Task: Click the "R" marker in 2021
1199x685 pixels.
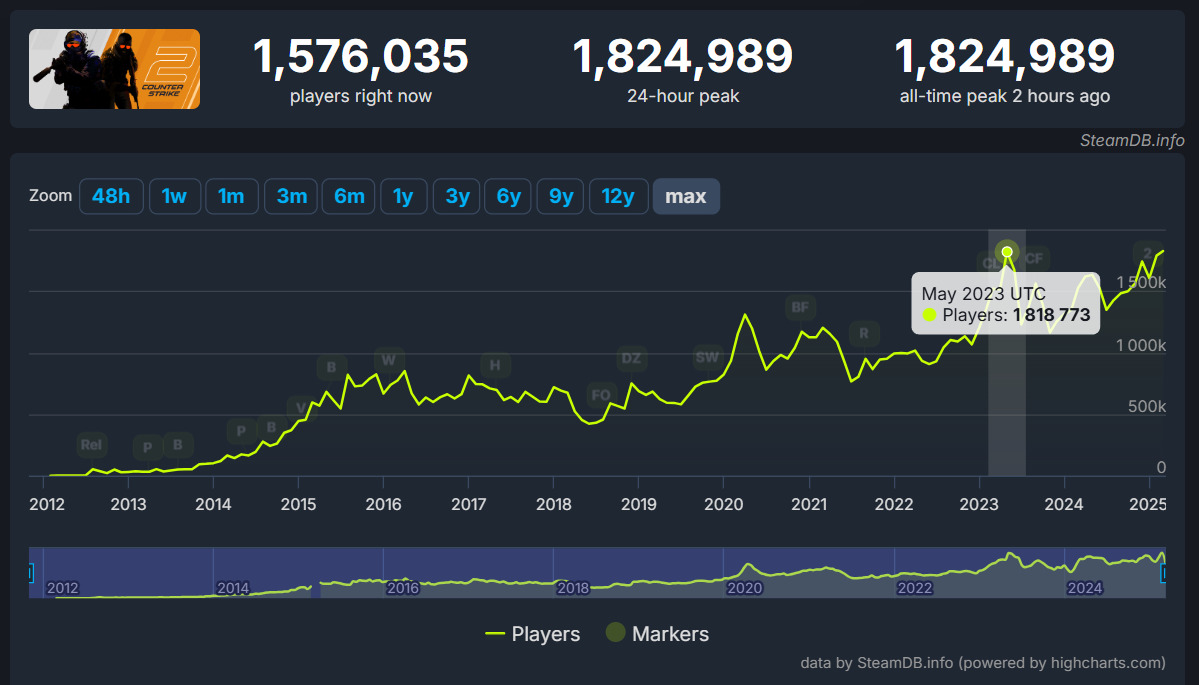Action: (863, 333)
